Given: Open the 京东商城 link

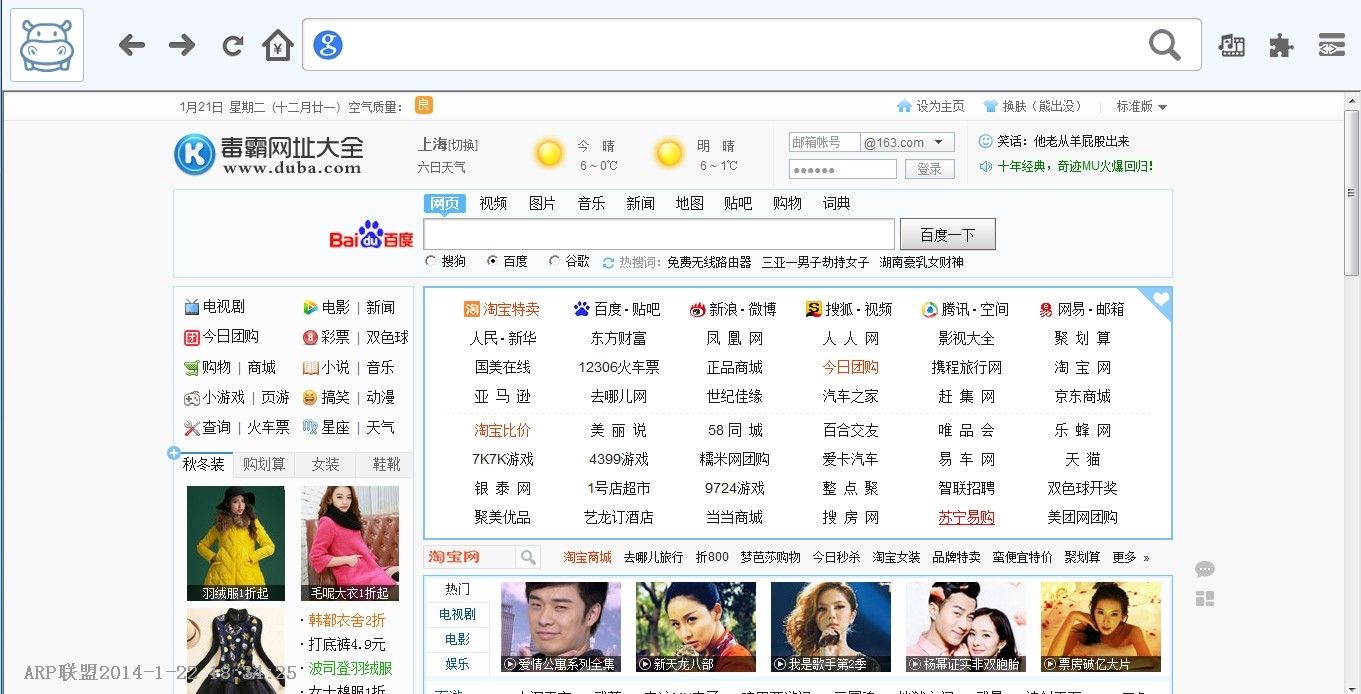Looking at the screenshot, I should 1082,396.
